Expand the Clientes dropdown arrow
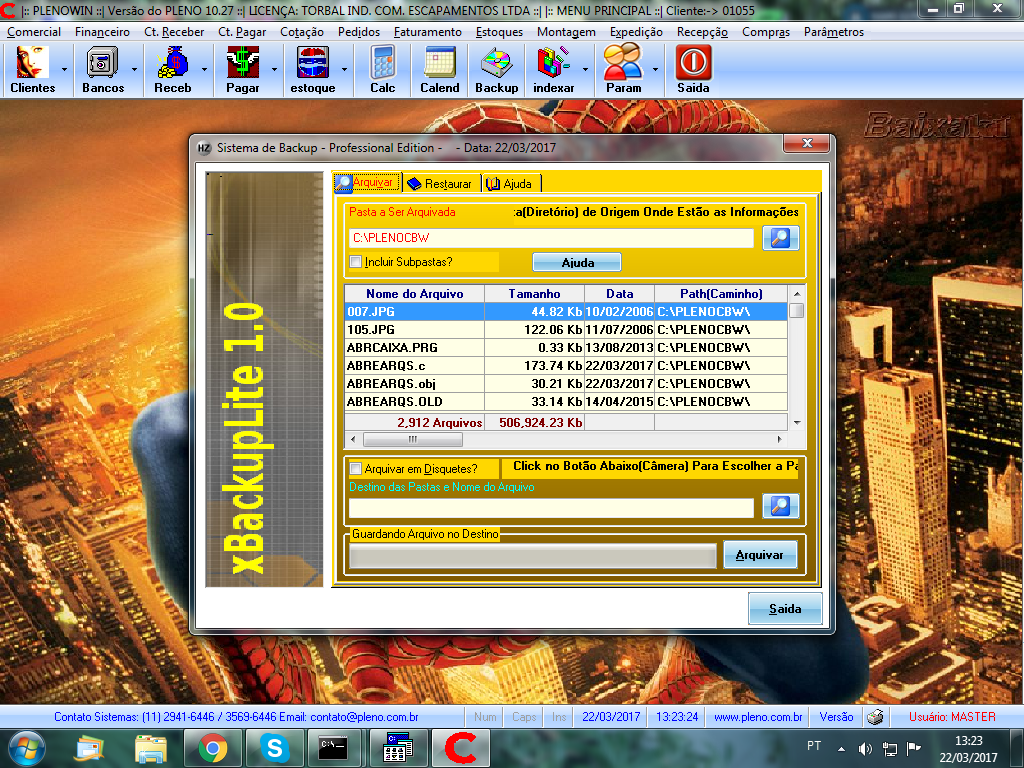The width and height of the screenshot is (1024, 768). 65,69
